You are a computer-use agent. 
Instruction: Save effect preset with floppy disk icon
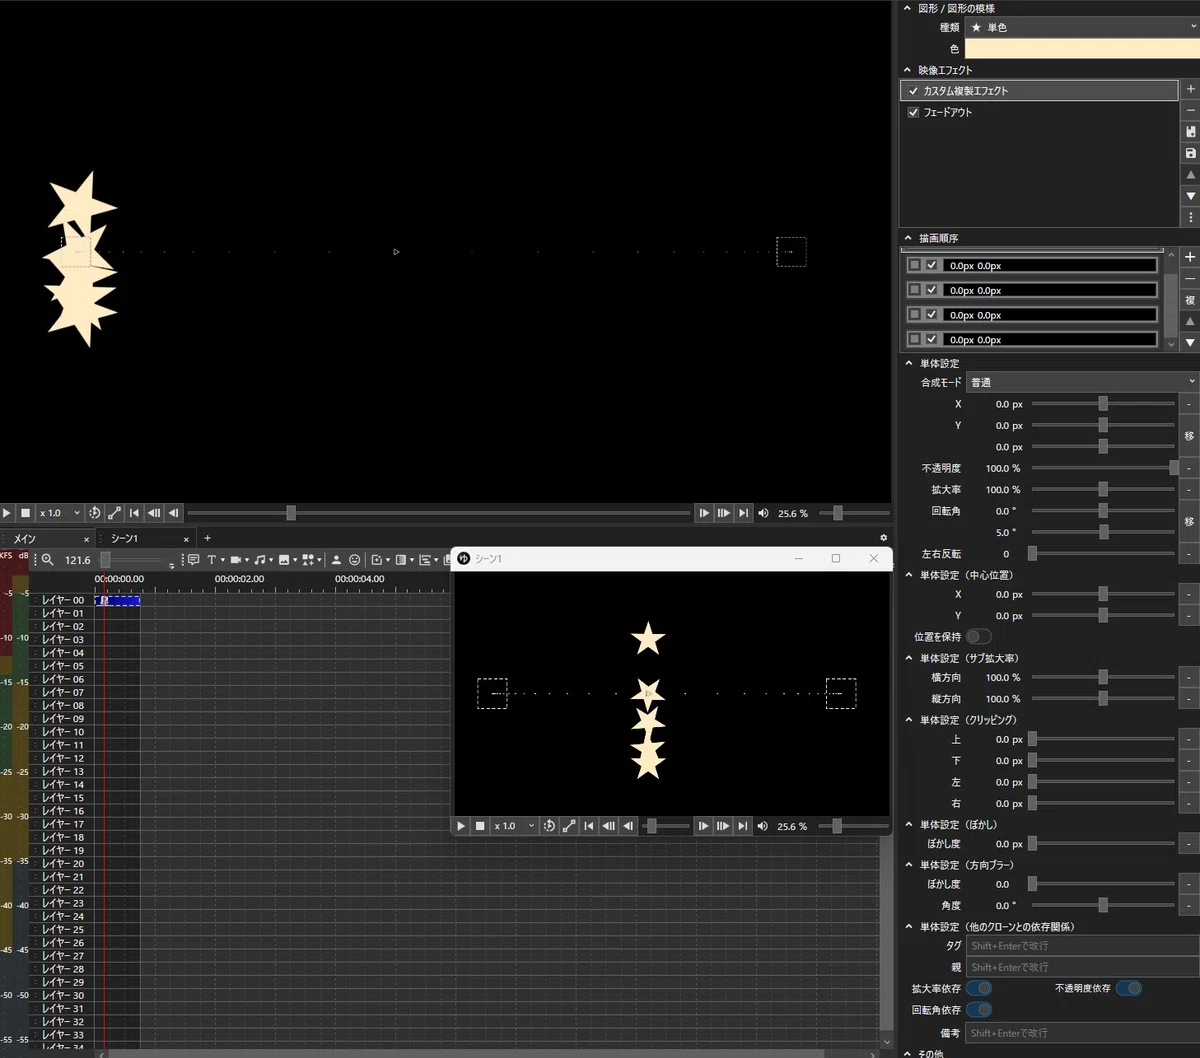(1190, 153)
